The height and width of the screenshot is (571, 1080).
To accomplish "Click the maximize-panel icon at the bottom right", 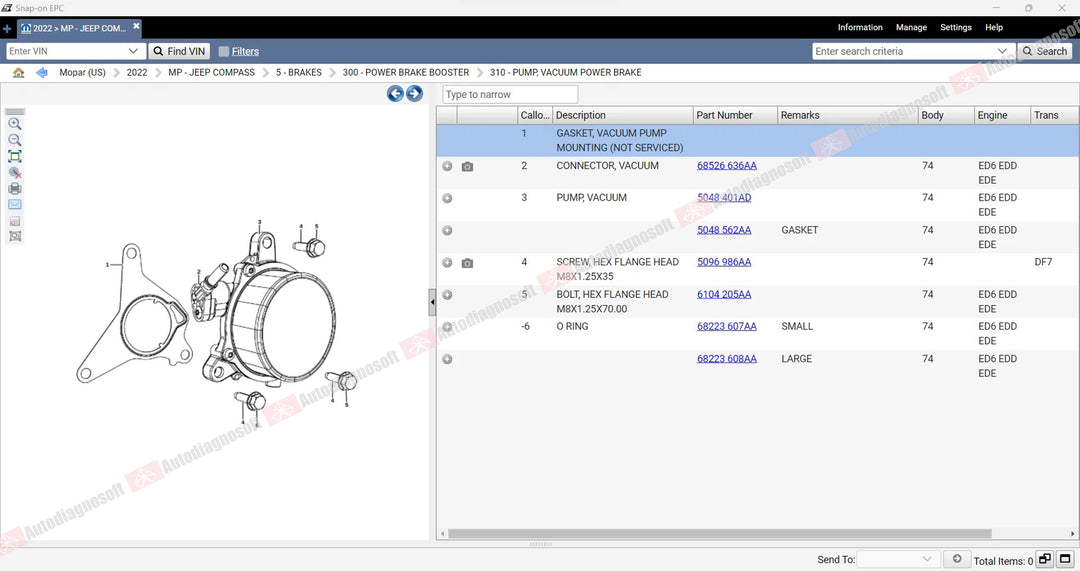I will tap(1066, 559).
